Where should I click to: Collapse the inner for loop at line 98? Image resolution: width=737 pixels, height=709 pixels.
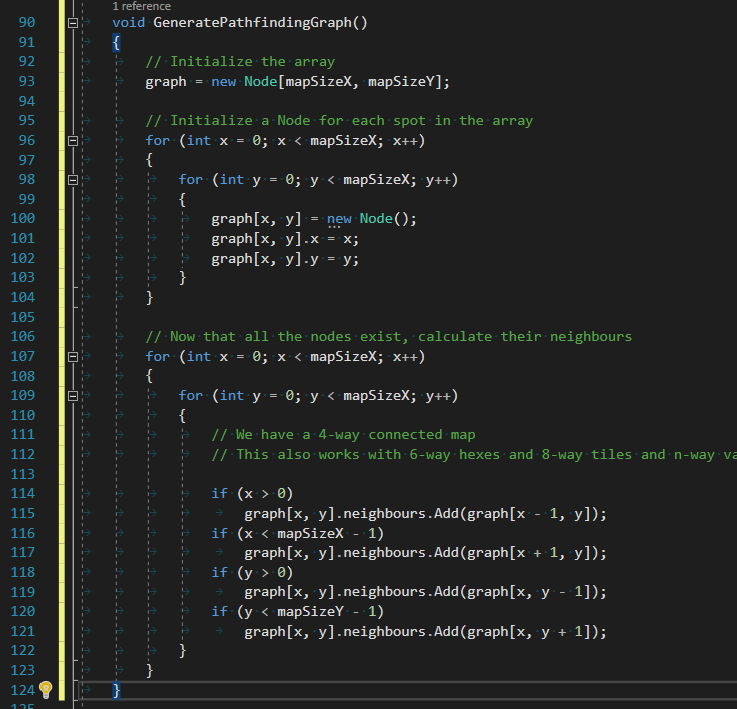point(73,180)
